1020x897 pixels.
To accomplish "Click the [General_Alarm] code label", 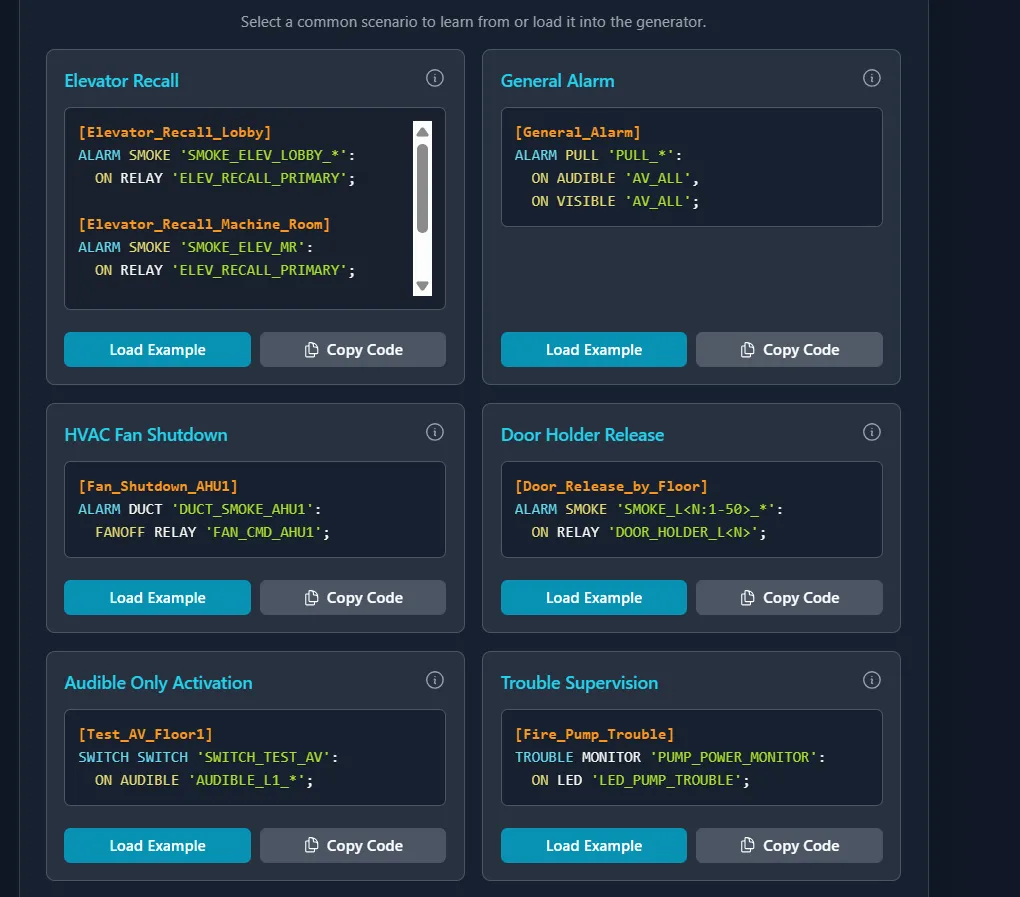I will (x=578, y=132).
